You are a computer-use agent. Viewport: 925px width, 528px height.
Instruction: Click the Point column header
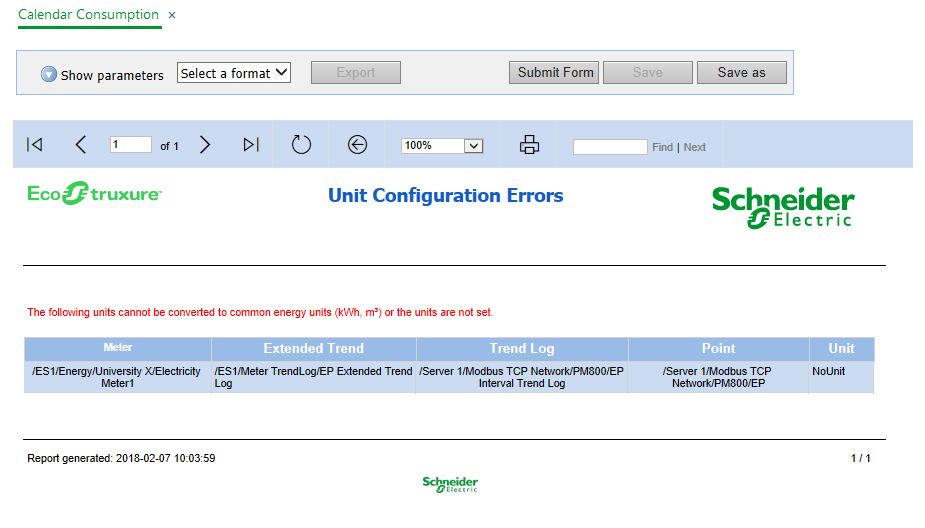pyautogui.click(x=719, y=348)
